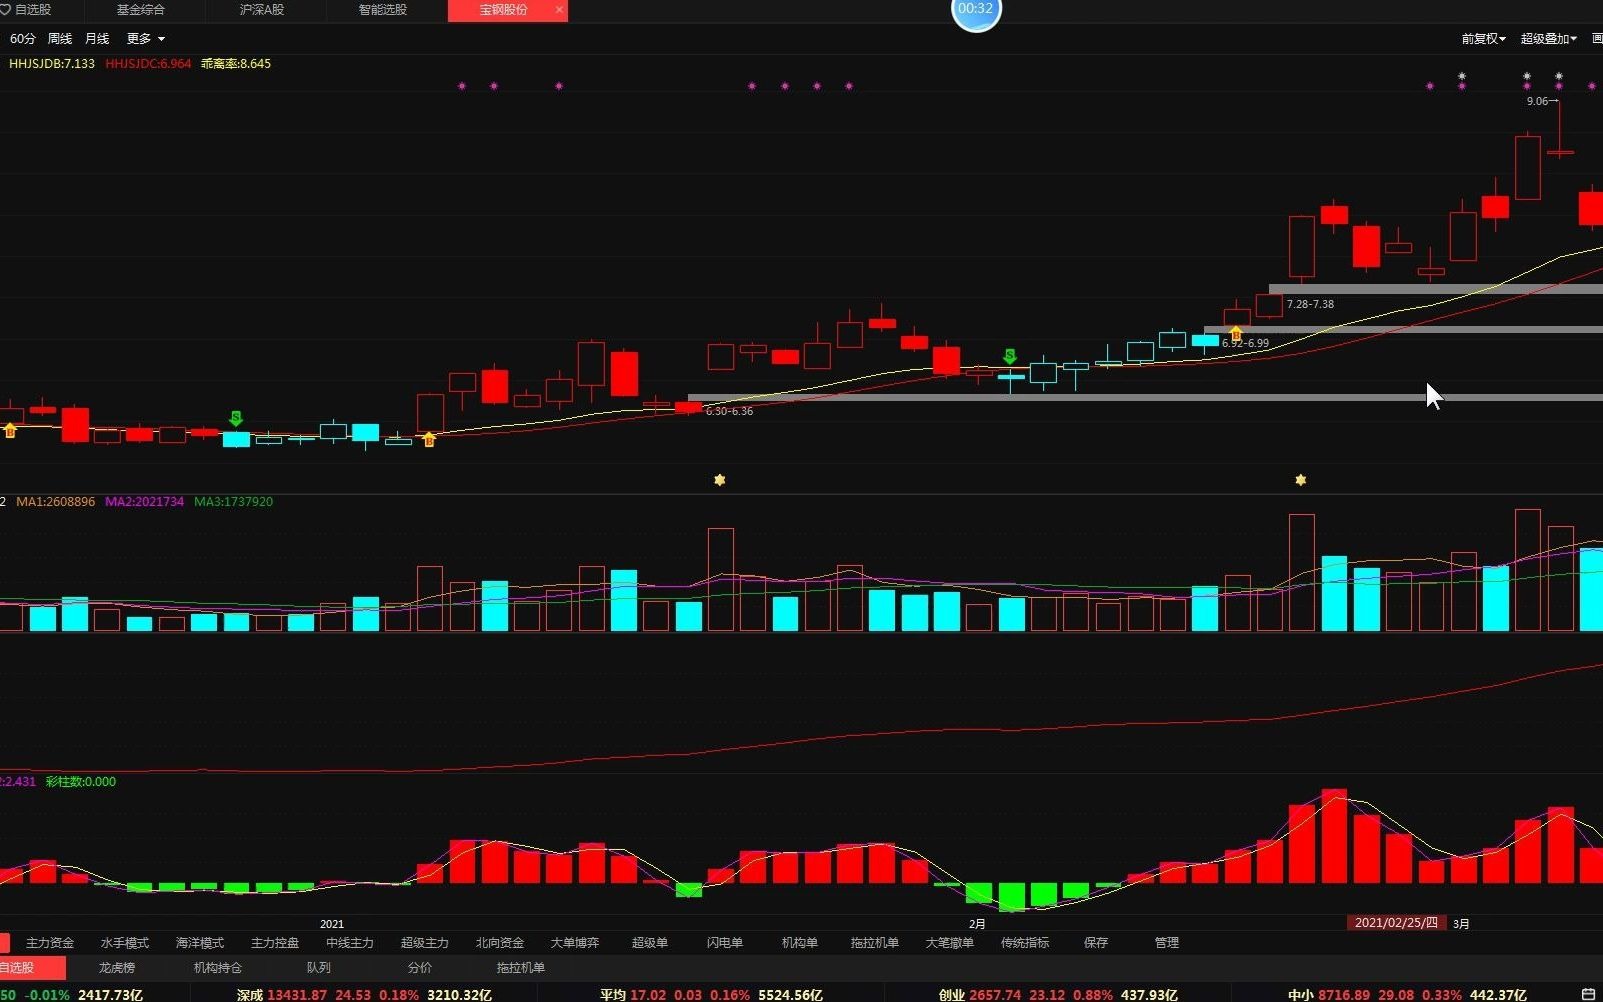Select the 主力控盘 indicator tab
This screenshot has width=1603, height=1002.
275,943
